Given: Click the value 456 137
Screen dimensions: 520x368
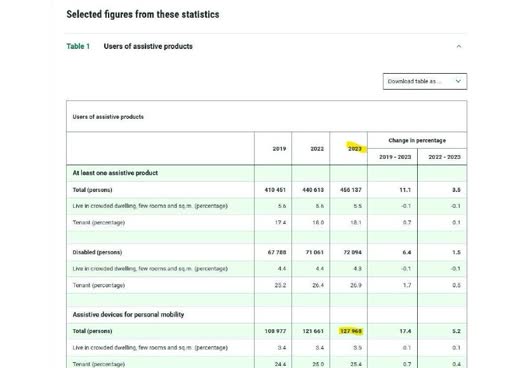Looking at the screenshot, I should pos(351,190).
